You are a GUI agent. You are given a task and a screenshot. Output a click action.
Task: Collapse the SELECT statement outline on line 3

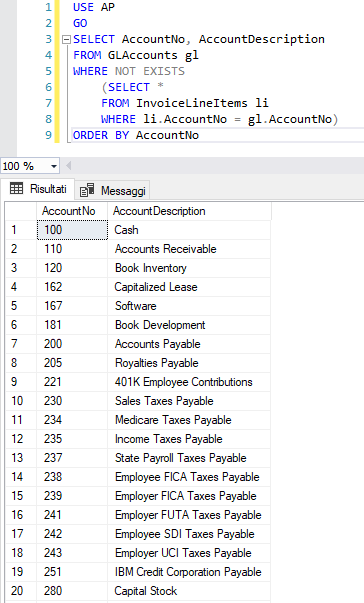(x=66, y=39)
